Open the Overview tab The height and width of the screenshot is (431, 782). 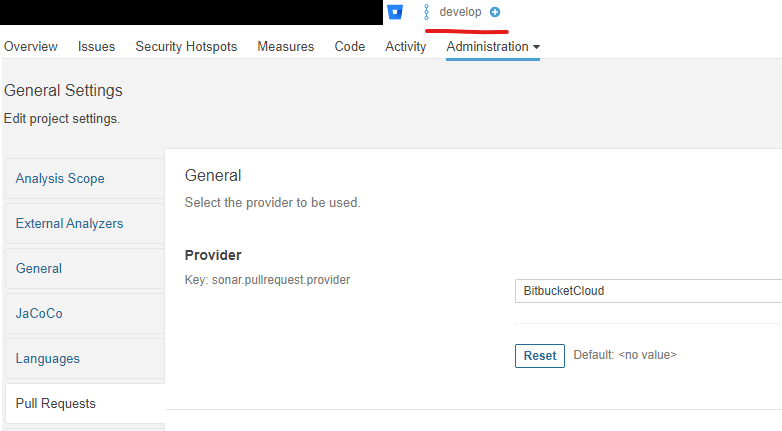pyautogui.click(x=31, y=46)
